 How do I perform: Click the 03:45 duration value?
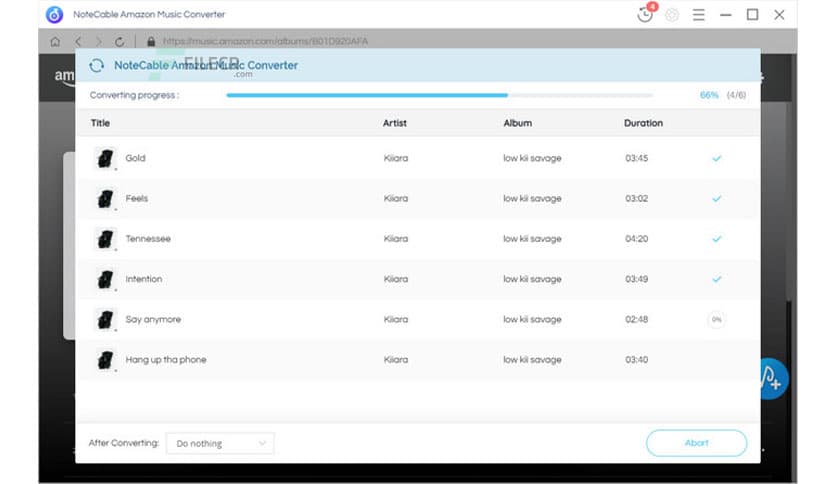pos(637,158)
